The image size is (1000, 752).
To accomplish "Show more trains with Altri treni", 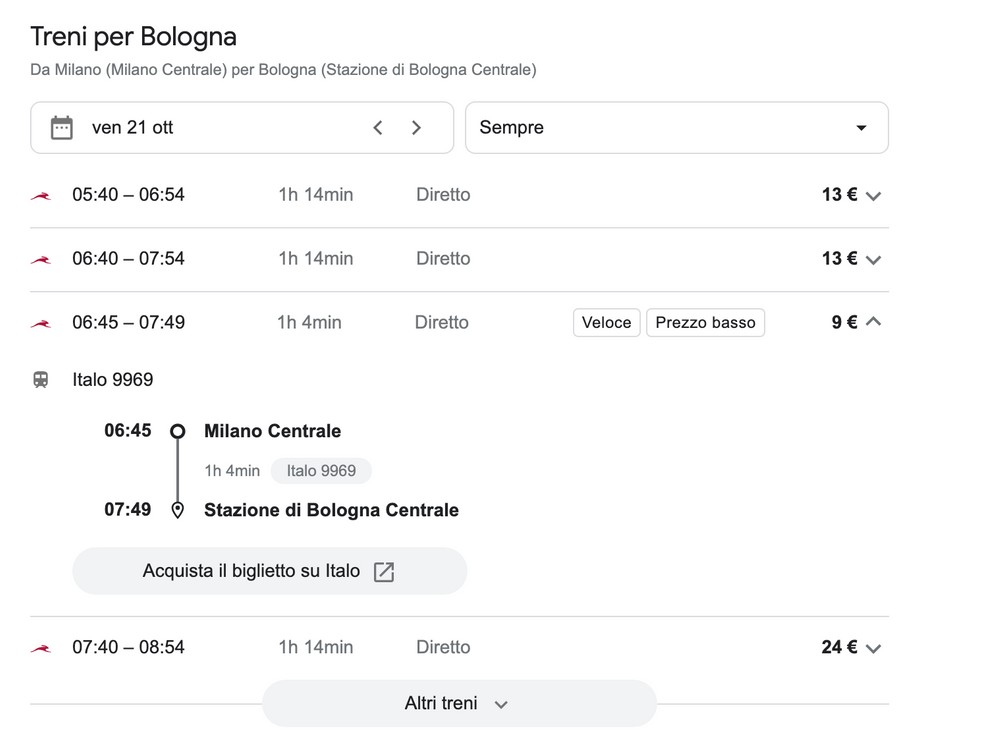I will (459, 704).
